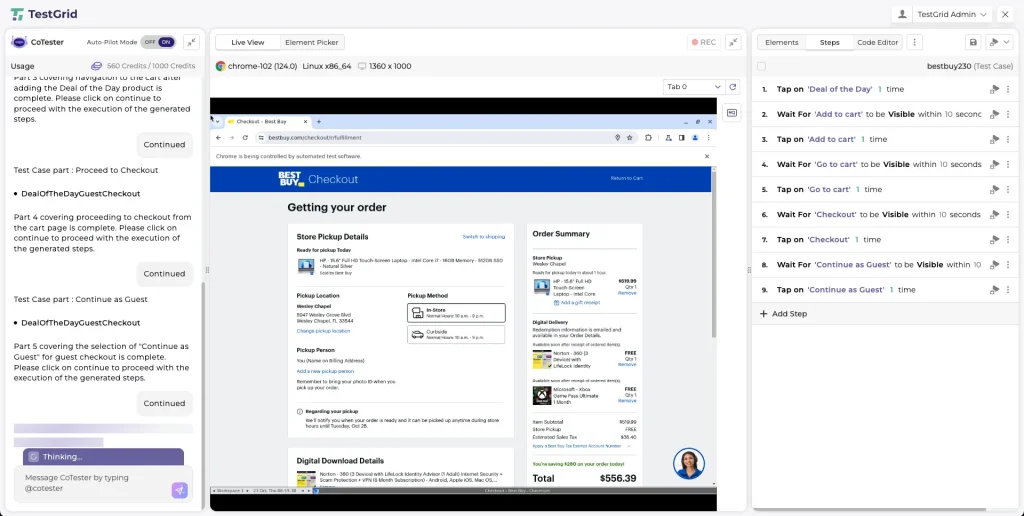This screenshot has width=1024, height=516.
Task: Open the Code Editor tab
Action: pos(877,42)
